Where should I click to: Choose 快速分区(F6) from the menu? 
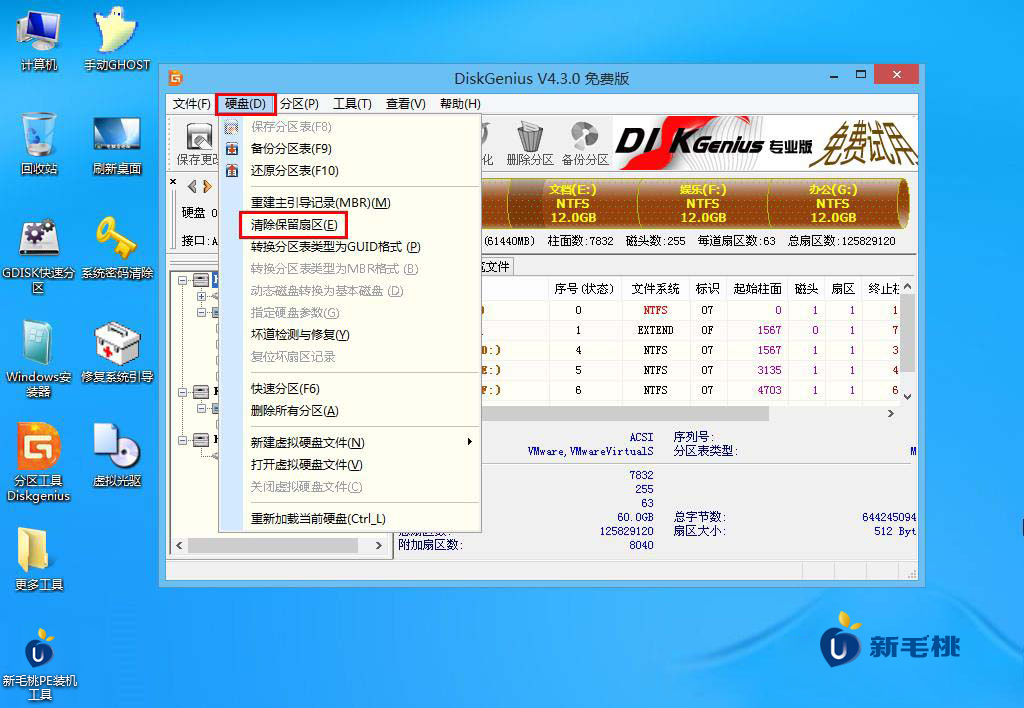(350, 389)
